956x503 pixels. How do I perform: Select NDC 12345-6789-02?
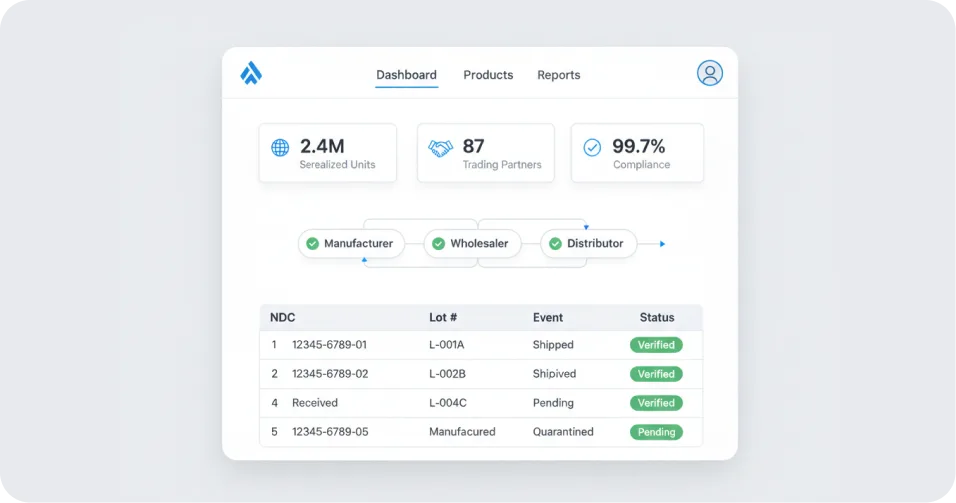point(330,374)
